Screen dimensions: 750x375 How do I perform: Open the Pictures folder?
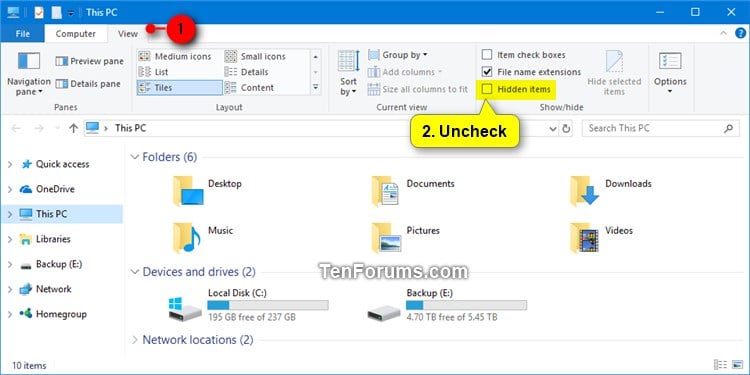click(405, 237)
